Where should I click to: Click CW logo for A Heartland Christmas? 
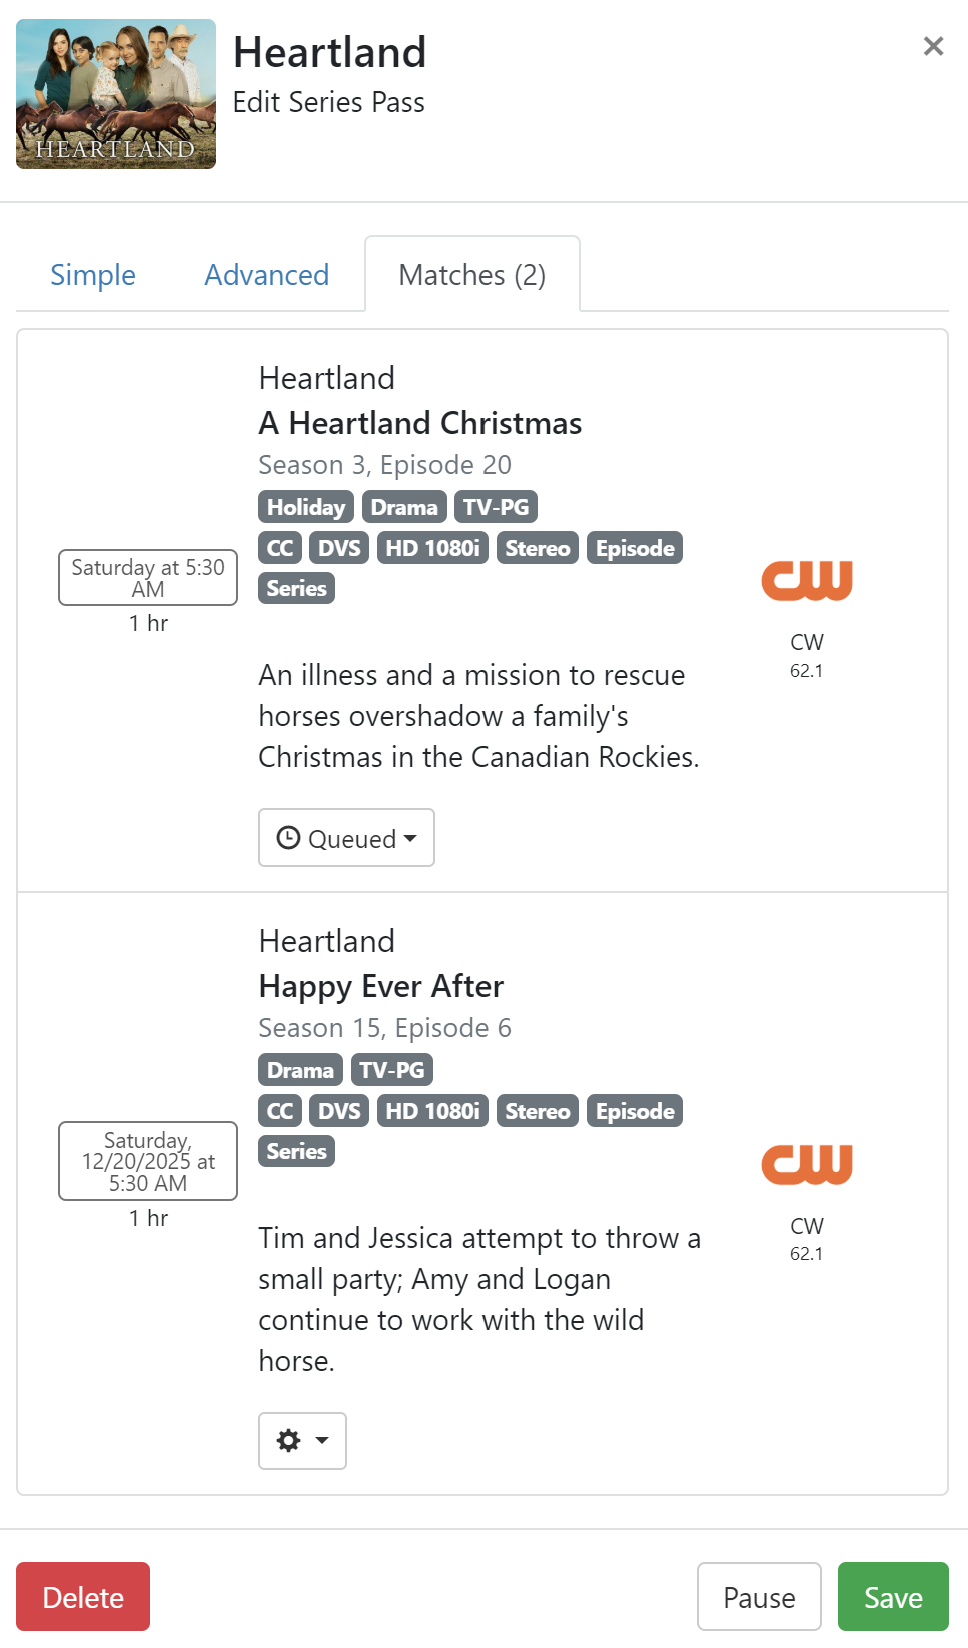[x=807, y=581]
